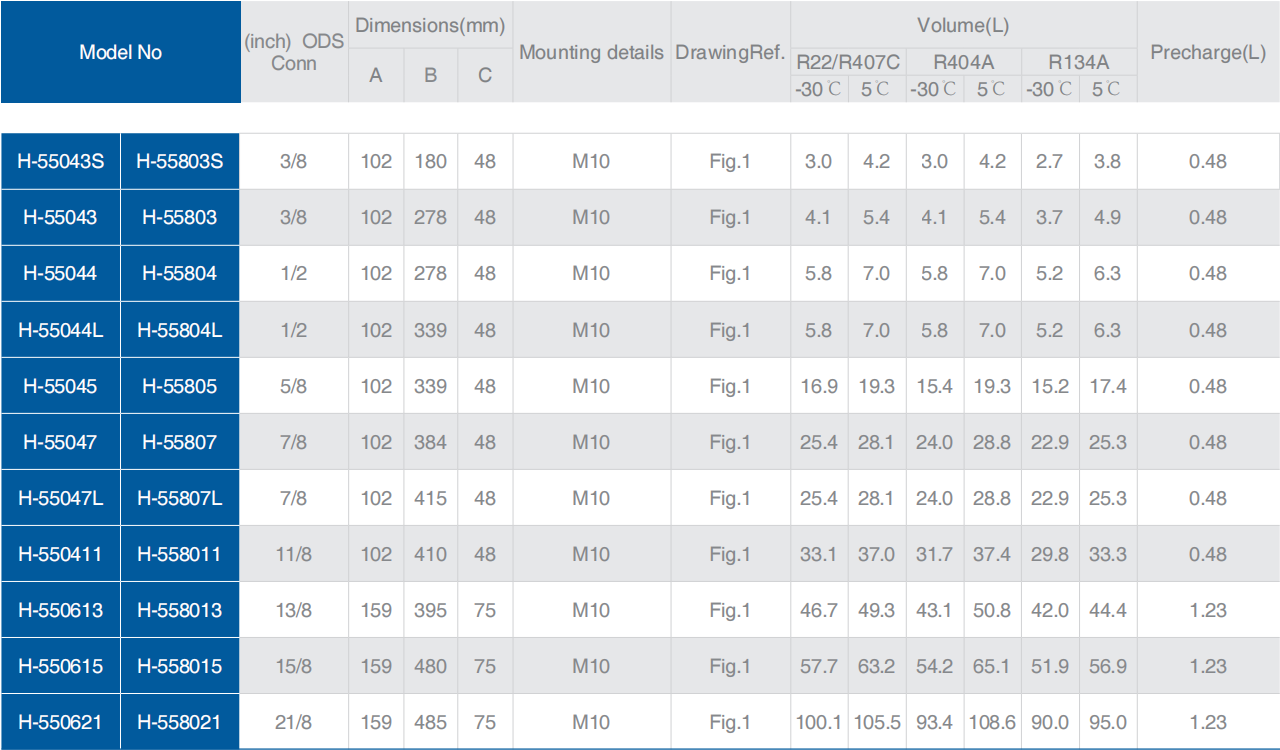This screenshot has width=1280, height=750.
Task: Click the 21/8 ODS connection value
Action: (x=294, y=722)
